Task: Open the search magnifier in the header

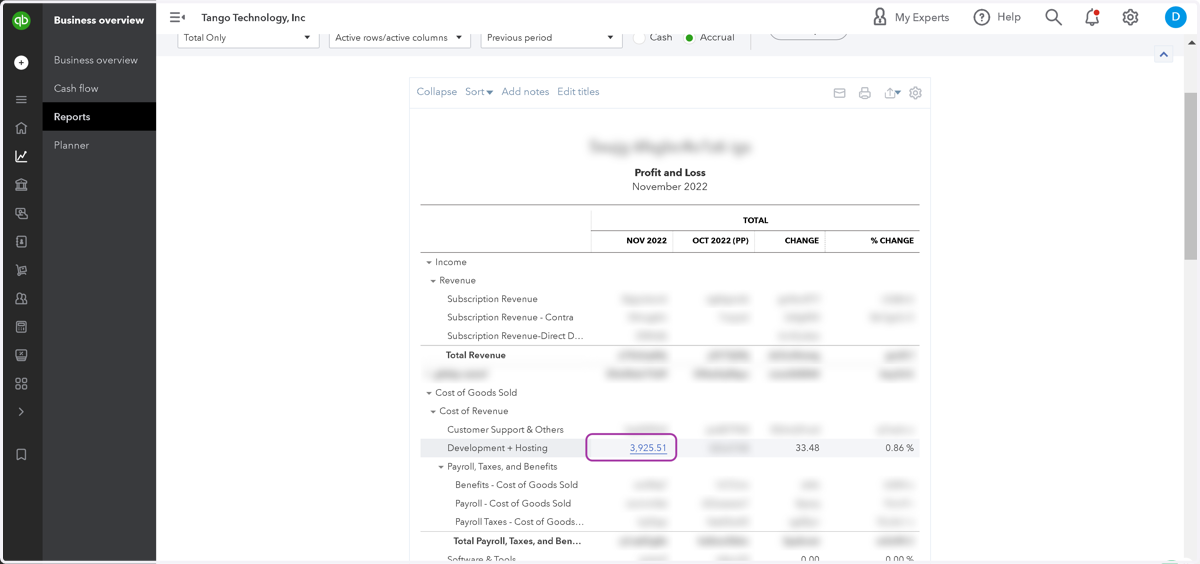Action: (1053, 17)
